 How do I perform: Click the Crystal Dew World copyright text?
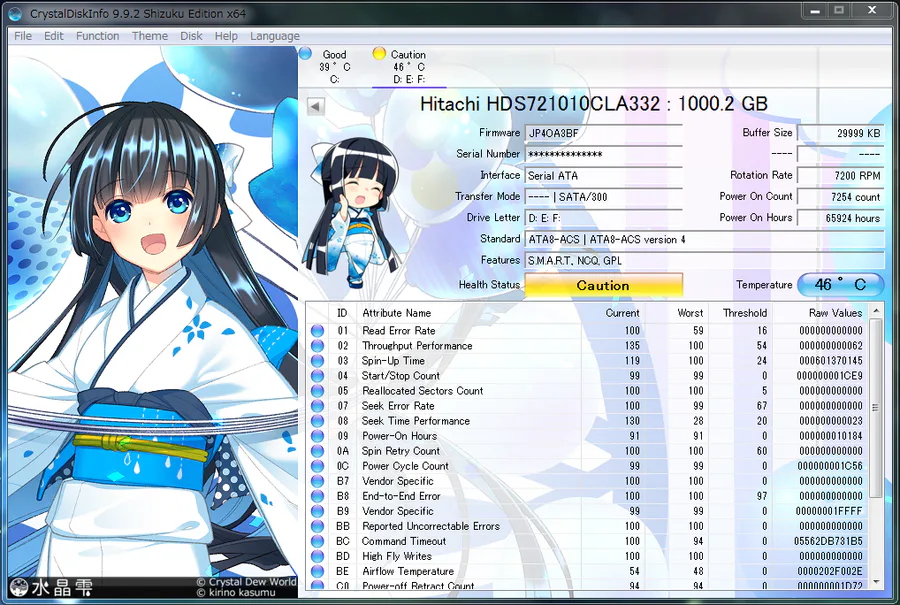pos(247,581)
